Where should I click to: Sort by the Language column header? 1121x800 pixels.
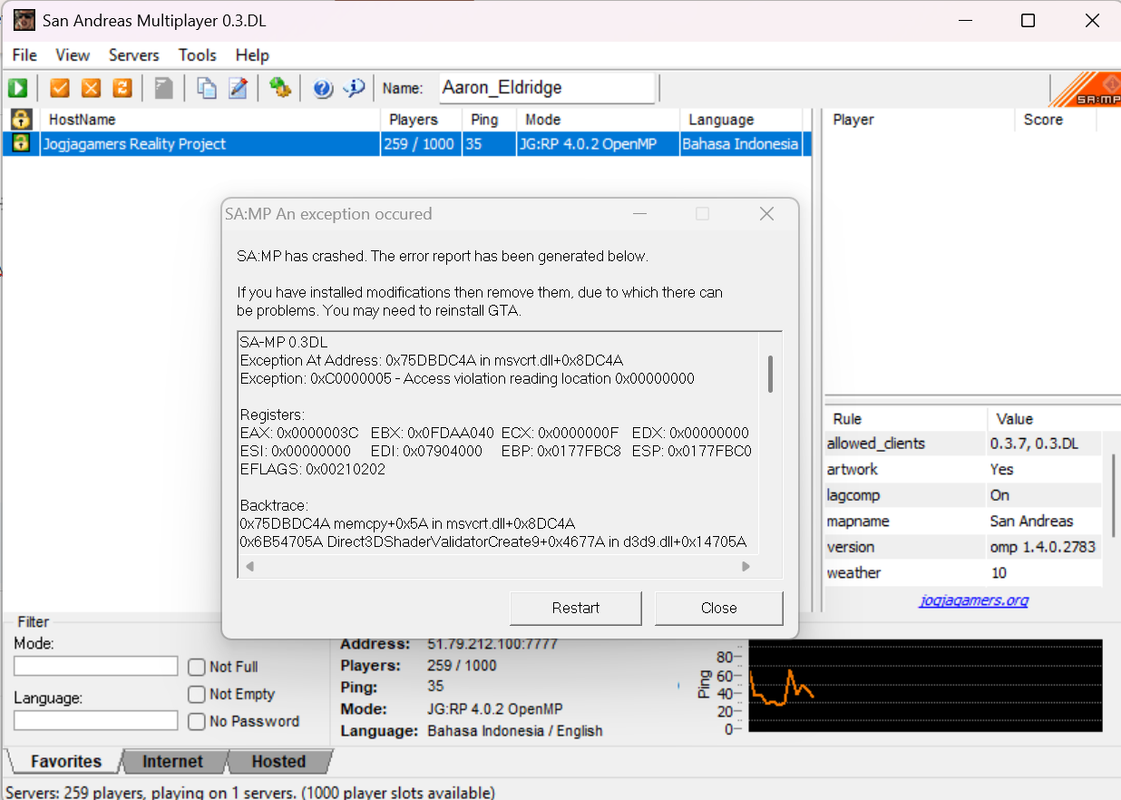[741, 119]
